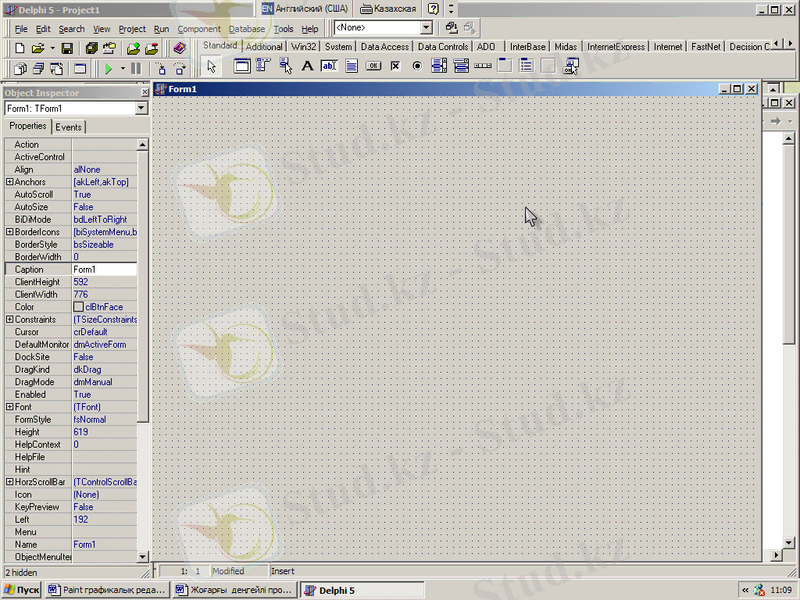Open the Form1: TForm1 object dropdown
This screenshot has width=800, height=600.
141,108
